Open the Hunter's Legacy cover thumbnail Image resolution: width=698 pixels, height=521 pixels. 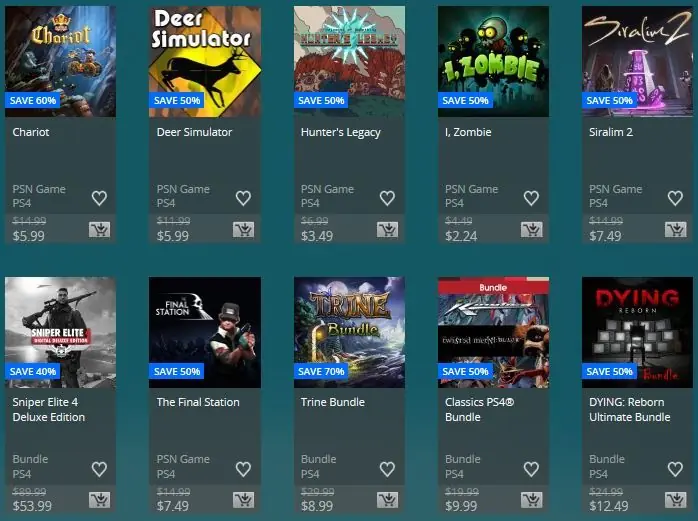349,61
